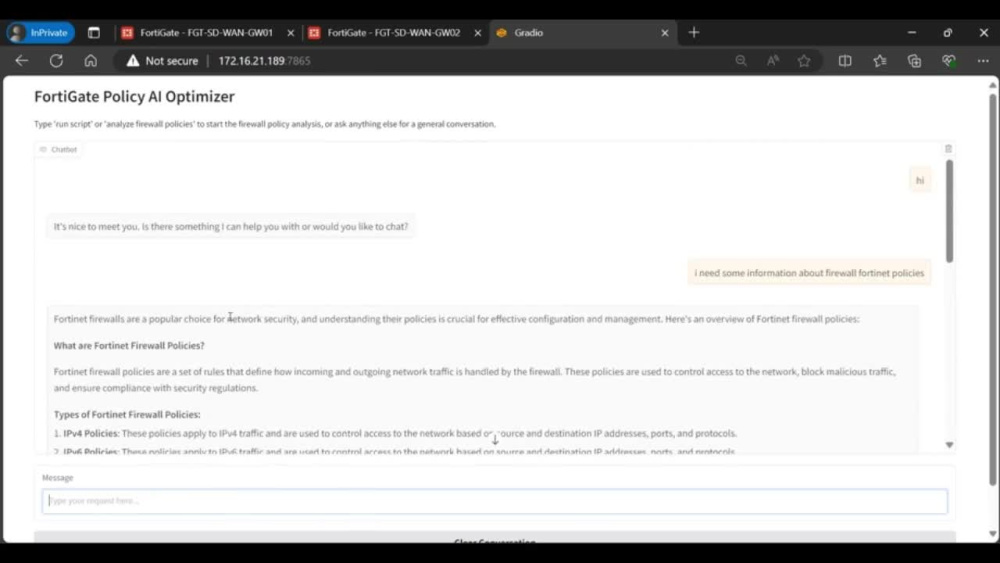Image resolution: width=1000 pixels, height=563 pixels.
Task: Click the 'It's nice to meet you' reply
Action: click(x=231, y=226)
